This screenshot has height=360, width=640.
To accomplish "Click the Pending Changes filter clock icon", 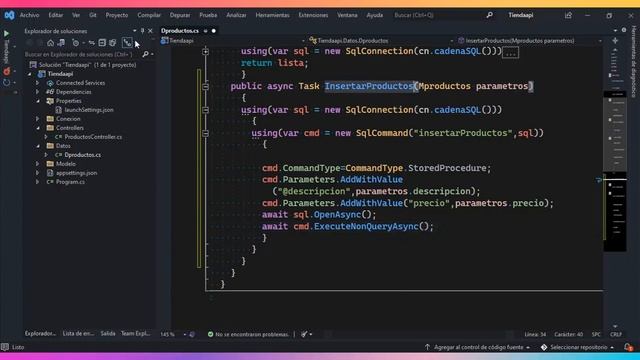I will 76,43.
